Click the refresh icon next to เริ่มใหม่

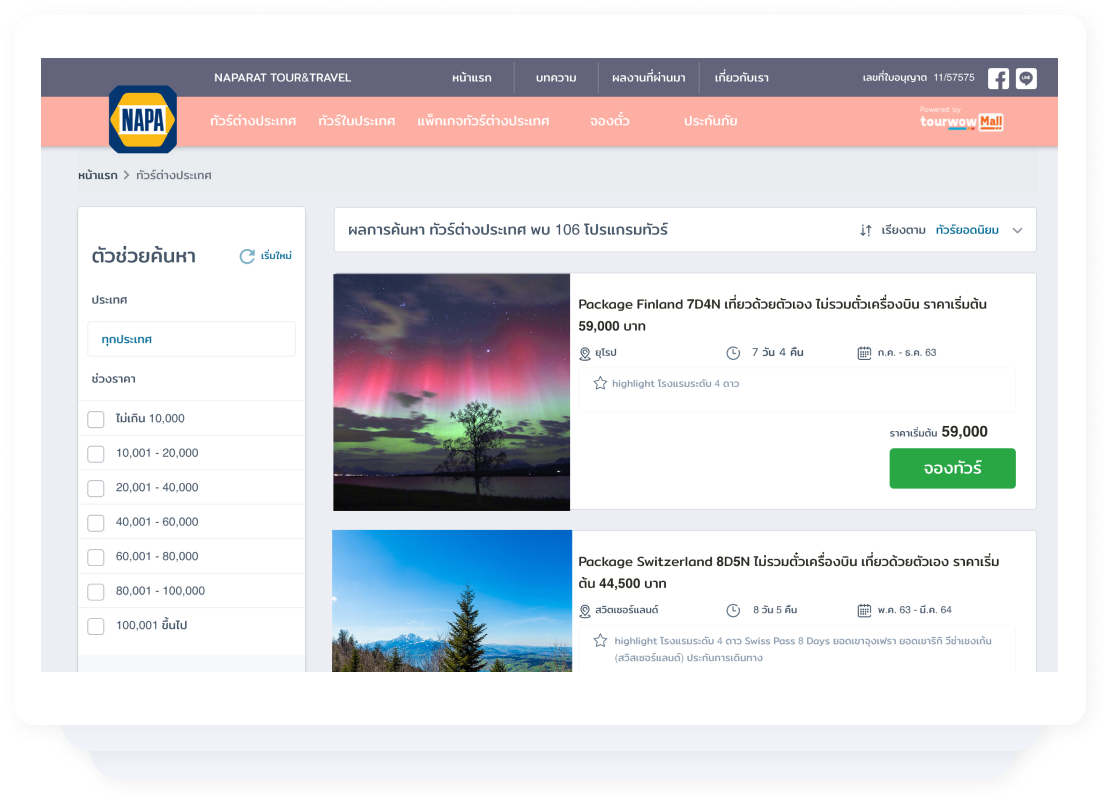247,256
